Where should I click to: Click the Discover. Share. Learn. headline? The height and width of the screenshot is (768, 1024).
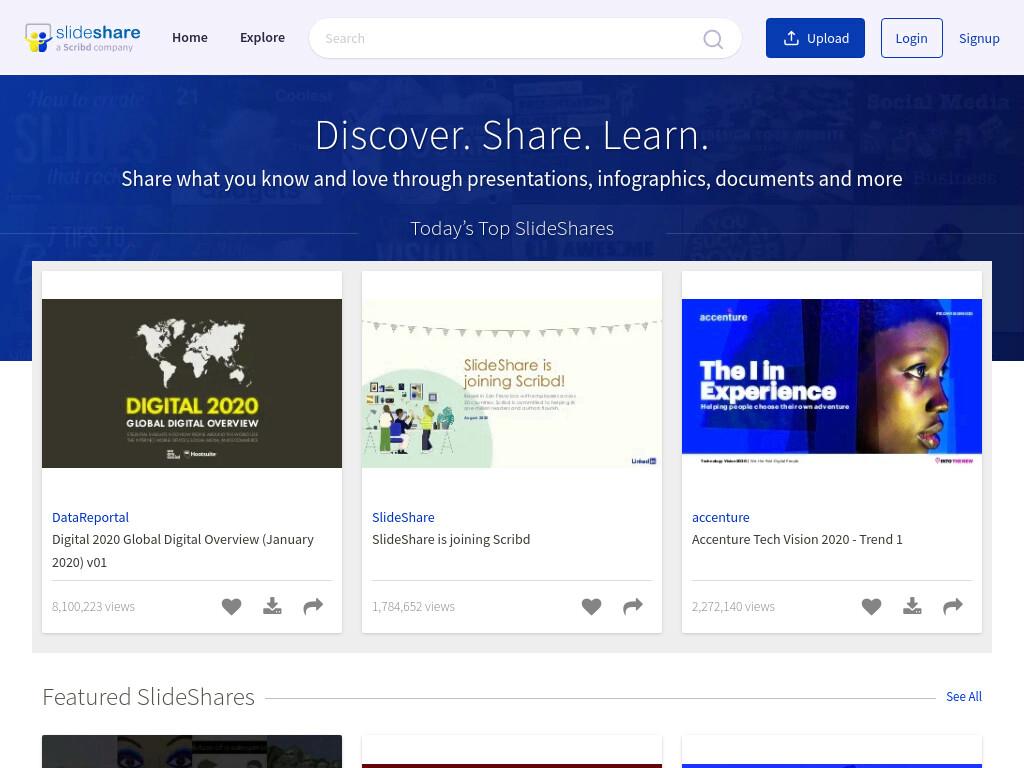(x=512, y=135)
